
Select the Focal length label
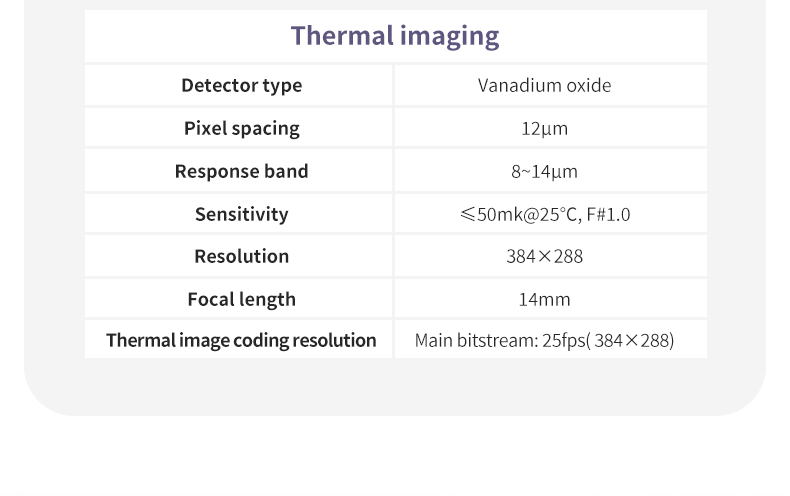point(241,299)
